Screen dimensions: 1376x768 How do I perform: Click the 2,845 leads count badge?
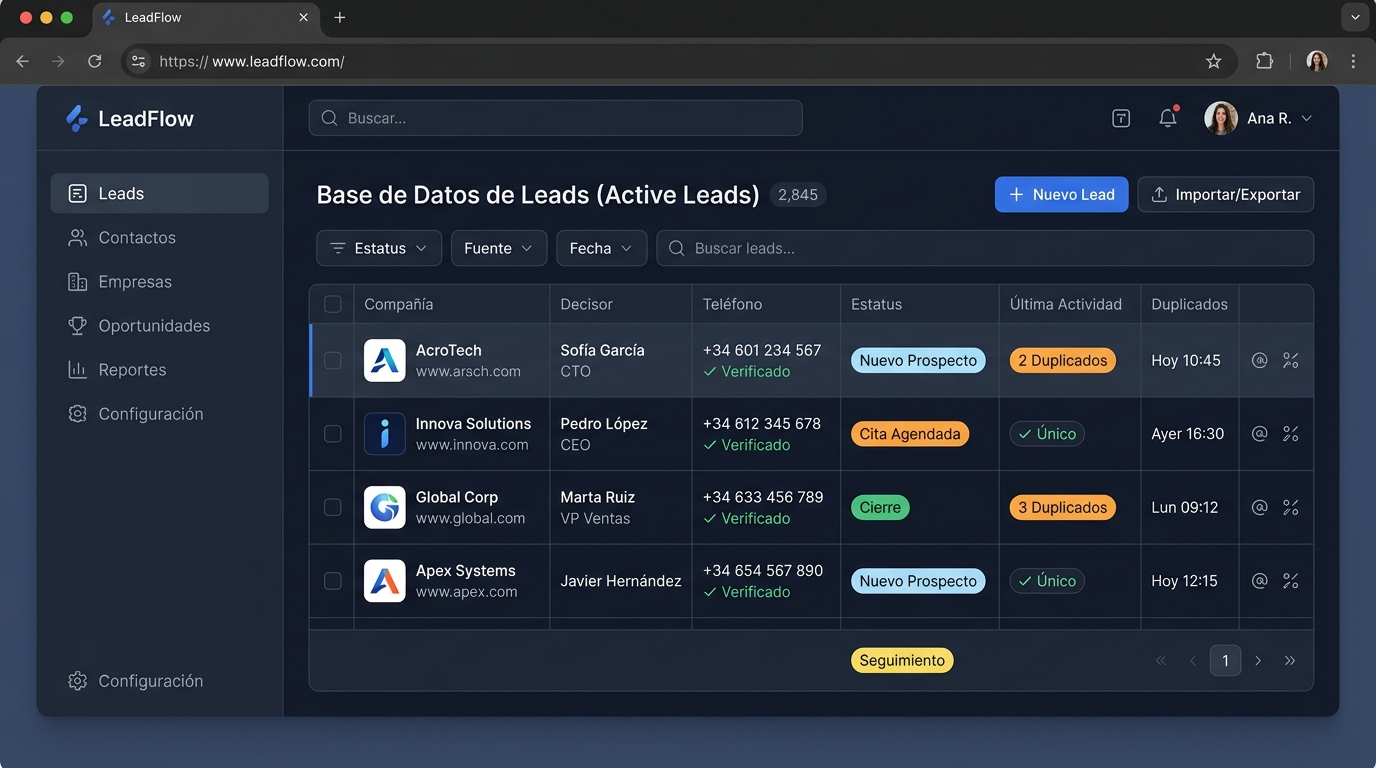coord(798,195)
